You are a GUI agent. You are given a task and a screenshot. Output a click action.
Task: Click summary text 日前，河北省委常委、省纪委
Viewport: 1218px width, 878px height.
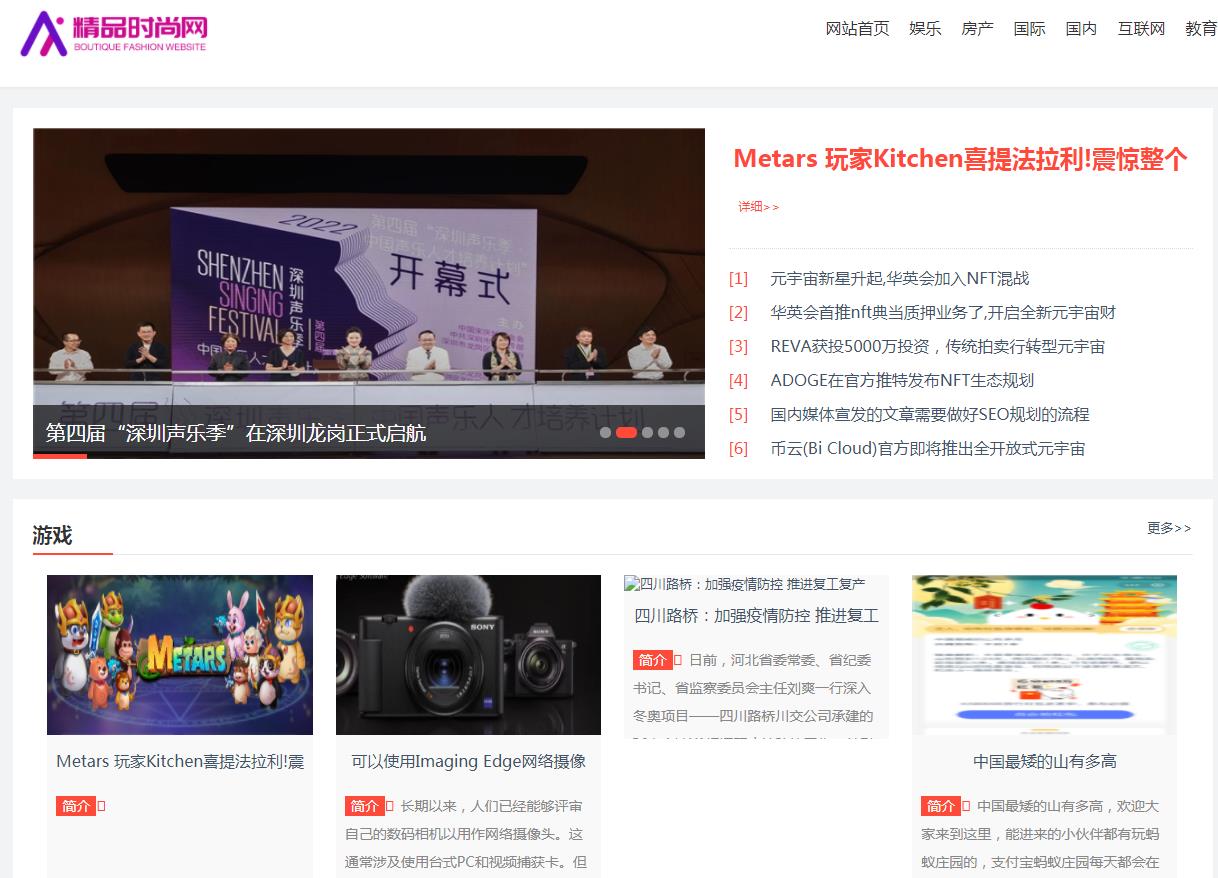coord(780,660)
